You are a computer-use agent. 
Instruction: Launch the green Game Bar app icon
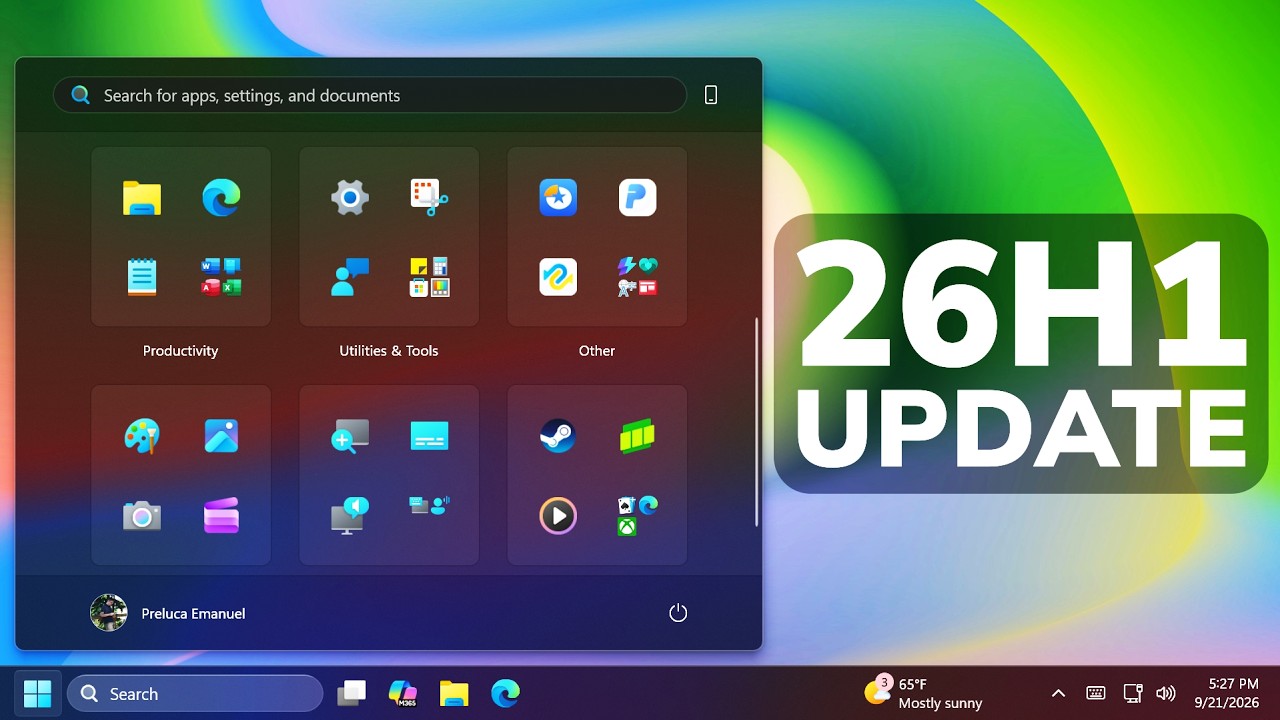[x=638, y=436]
